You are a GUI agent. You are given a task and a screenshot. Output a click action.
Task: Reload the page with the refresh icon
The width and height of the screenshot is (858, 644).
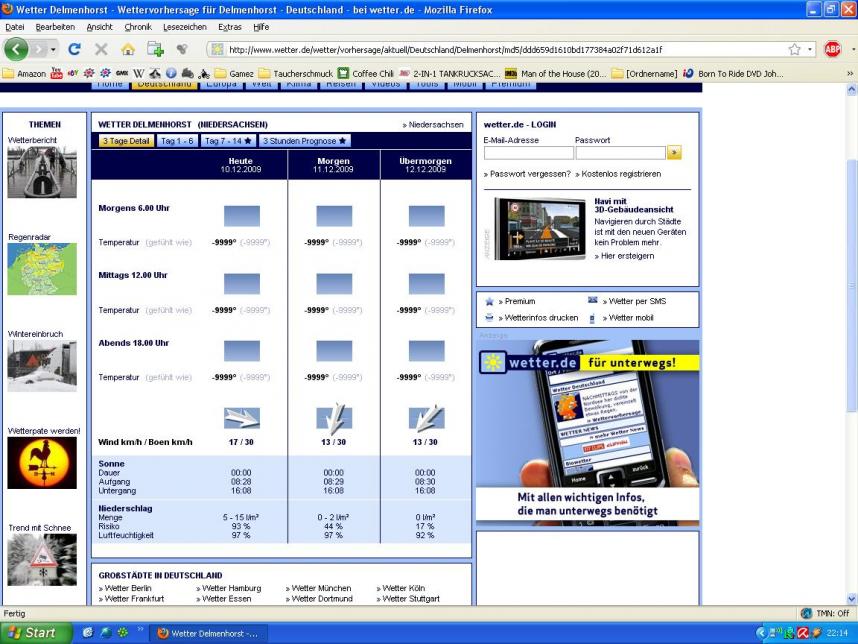coord(74,50)
